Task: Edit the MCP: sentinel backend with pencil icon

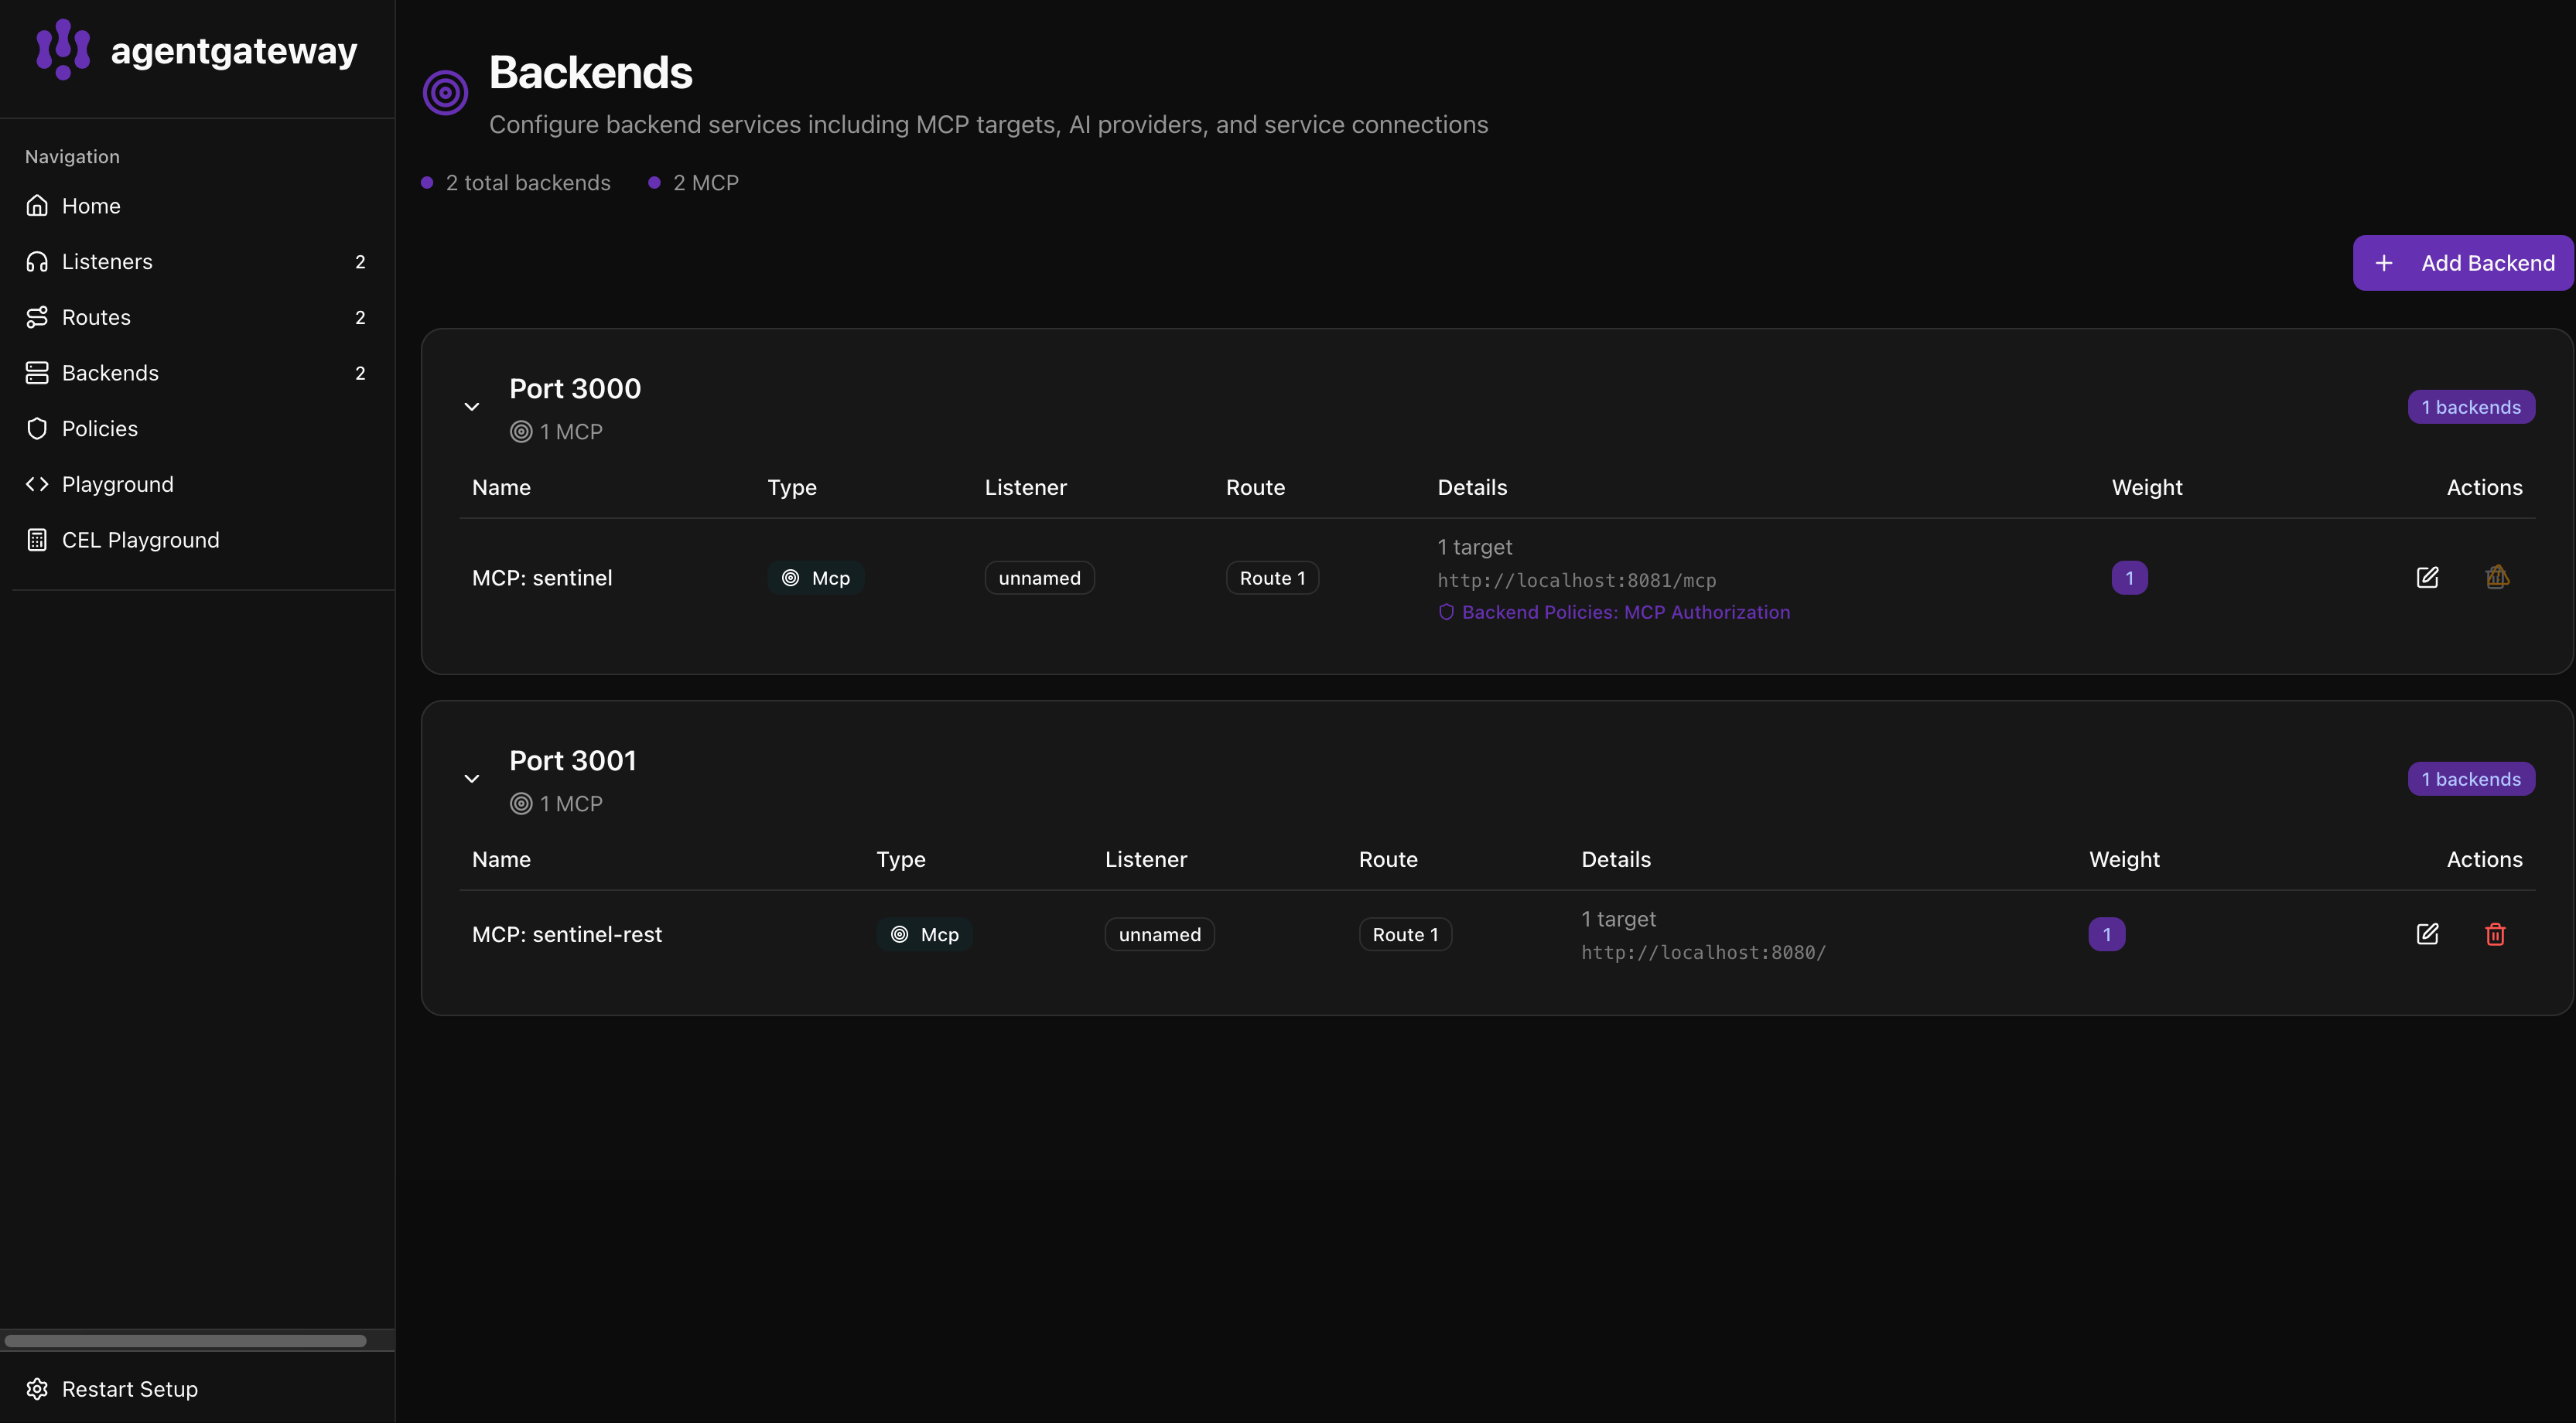Action: click(2429, 577)
